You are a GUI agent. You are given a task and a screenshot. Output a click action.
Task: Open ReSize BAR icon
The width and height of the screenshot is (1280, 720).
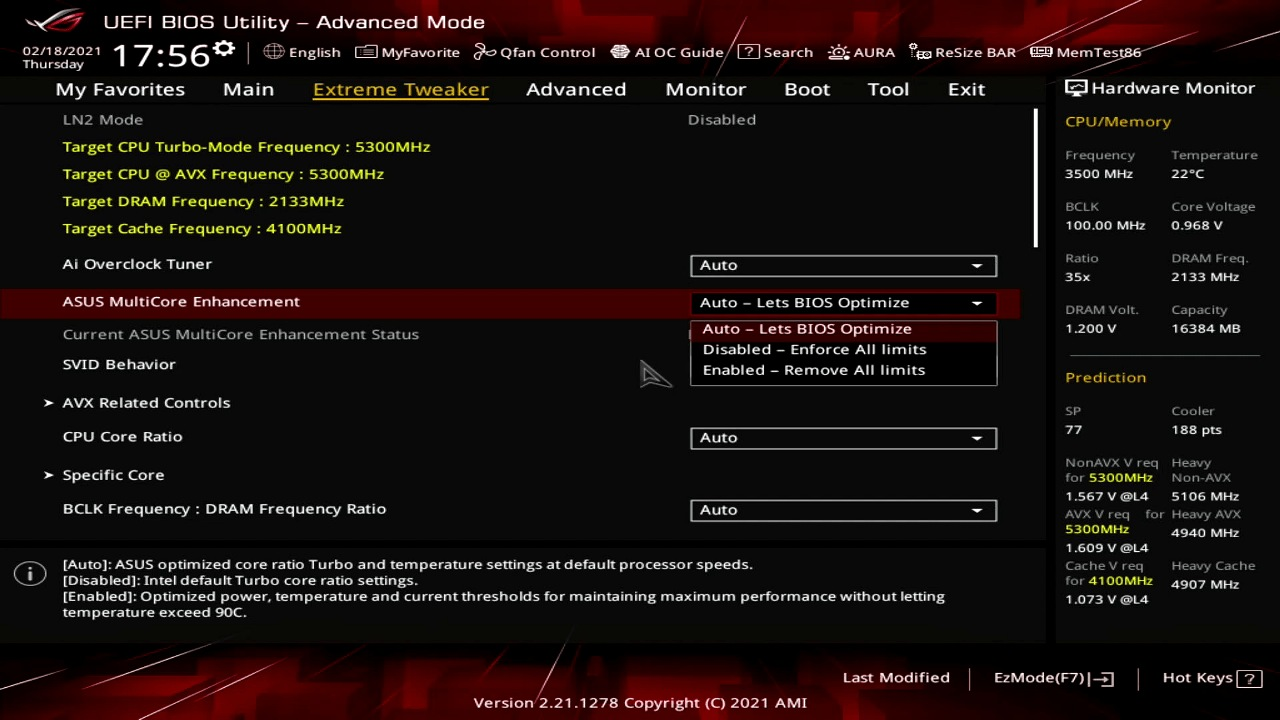(920, 52)
